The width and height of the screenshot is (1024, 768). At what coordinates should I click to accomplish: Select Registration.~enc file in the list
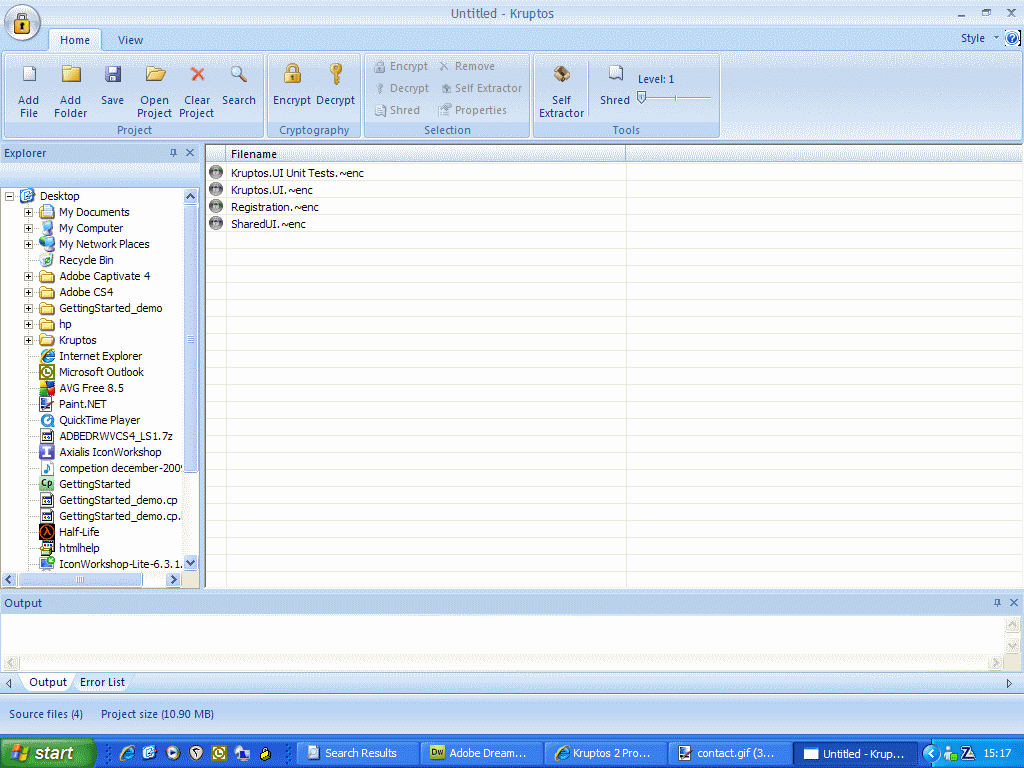click(274, 207)
